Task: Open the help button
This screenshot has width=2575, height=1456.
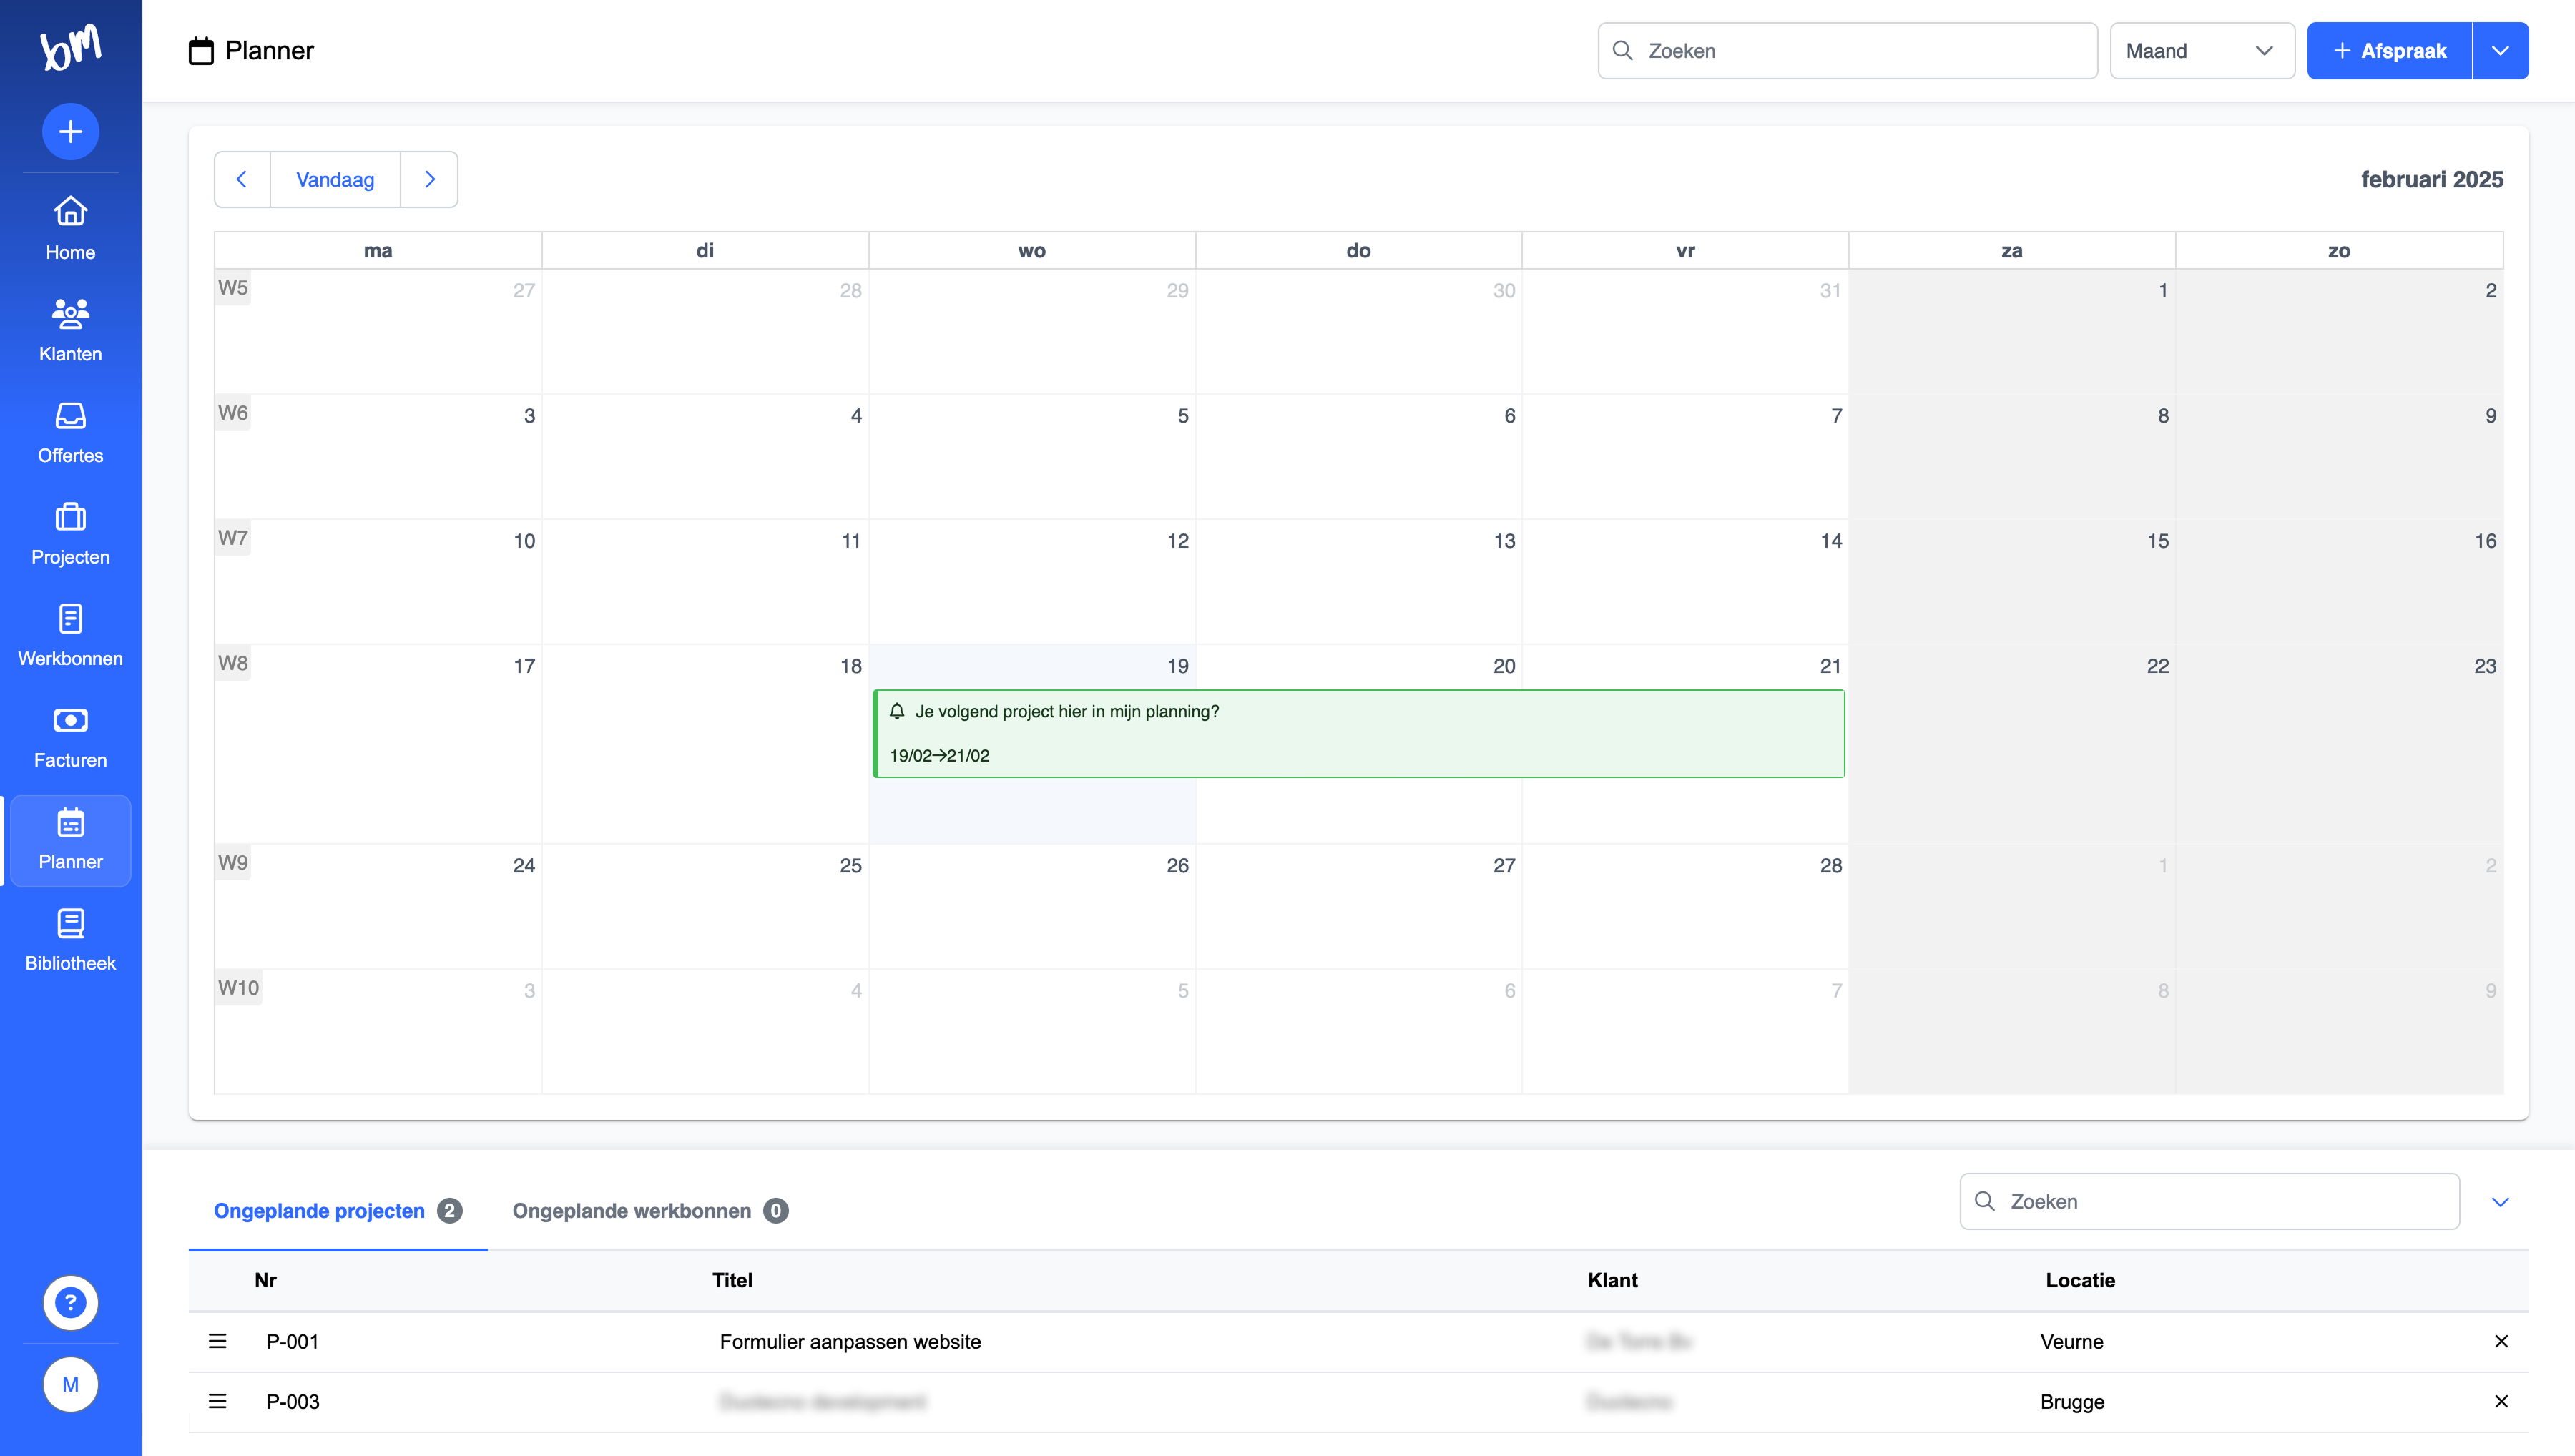Action: coord(70,1302)
